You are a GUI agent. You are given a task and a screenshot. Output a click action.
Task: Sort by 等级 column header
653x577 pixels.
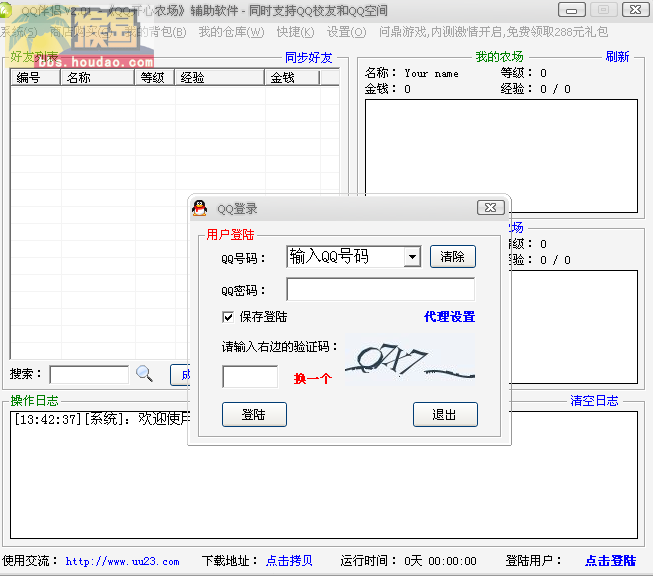[155, 78]
